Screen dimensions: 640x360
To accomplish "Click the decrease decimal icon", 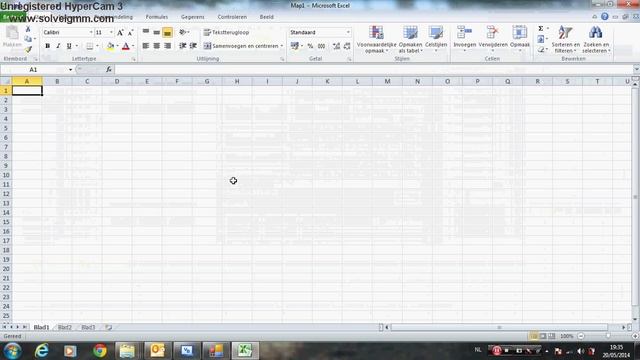I will (347, 46).
